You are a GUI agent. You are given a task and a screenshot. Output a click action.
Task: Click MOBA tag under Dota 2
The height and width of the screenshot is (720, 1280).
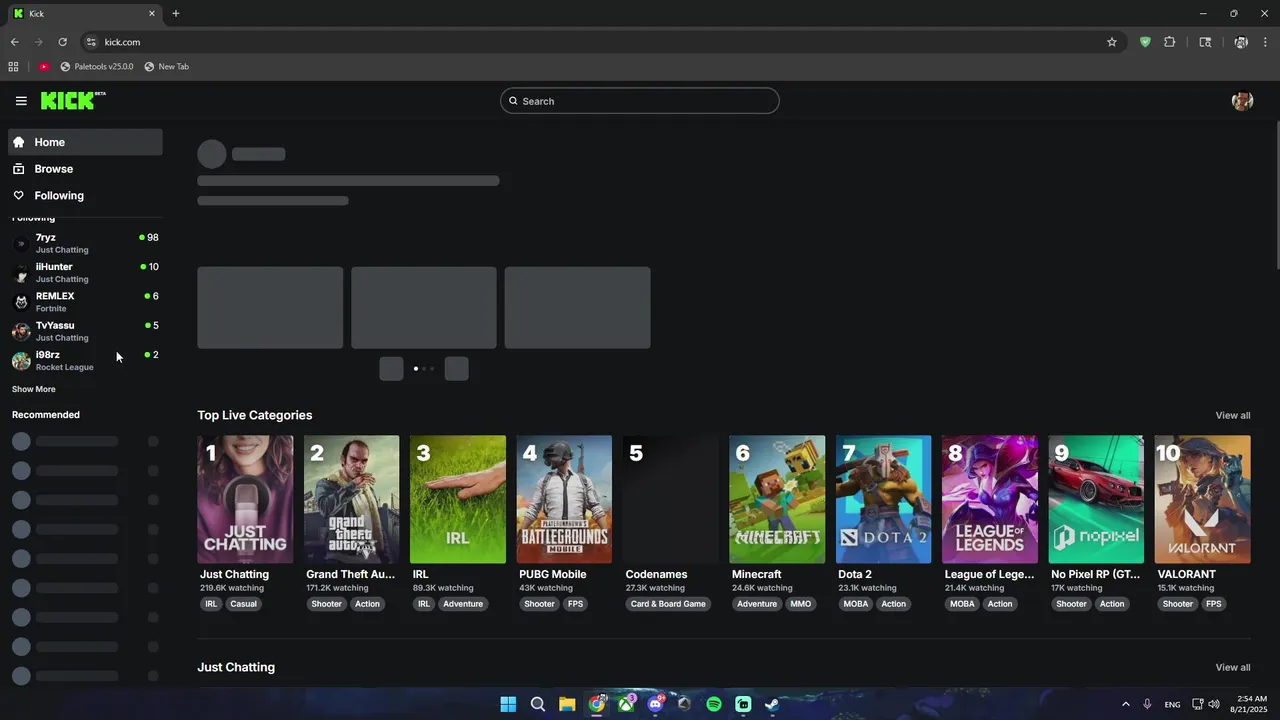point(856,604)
